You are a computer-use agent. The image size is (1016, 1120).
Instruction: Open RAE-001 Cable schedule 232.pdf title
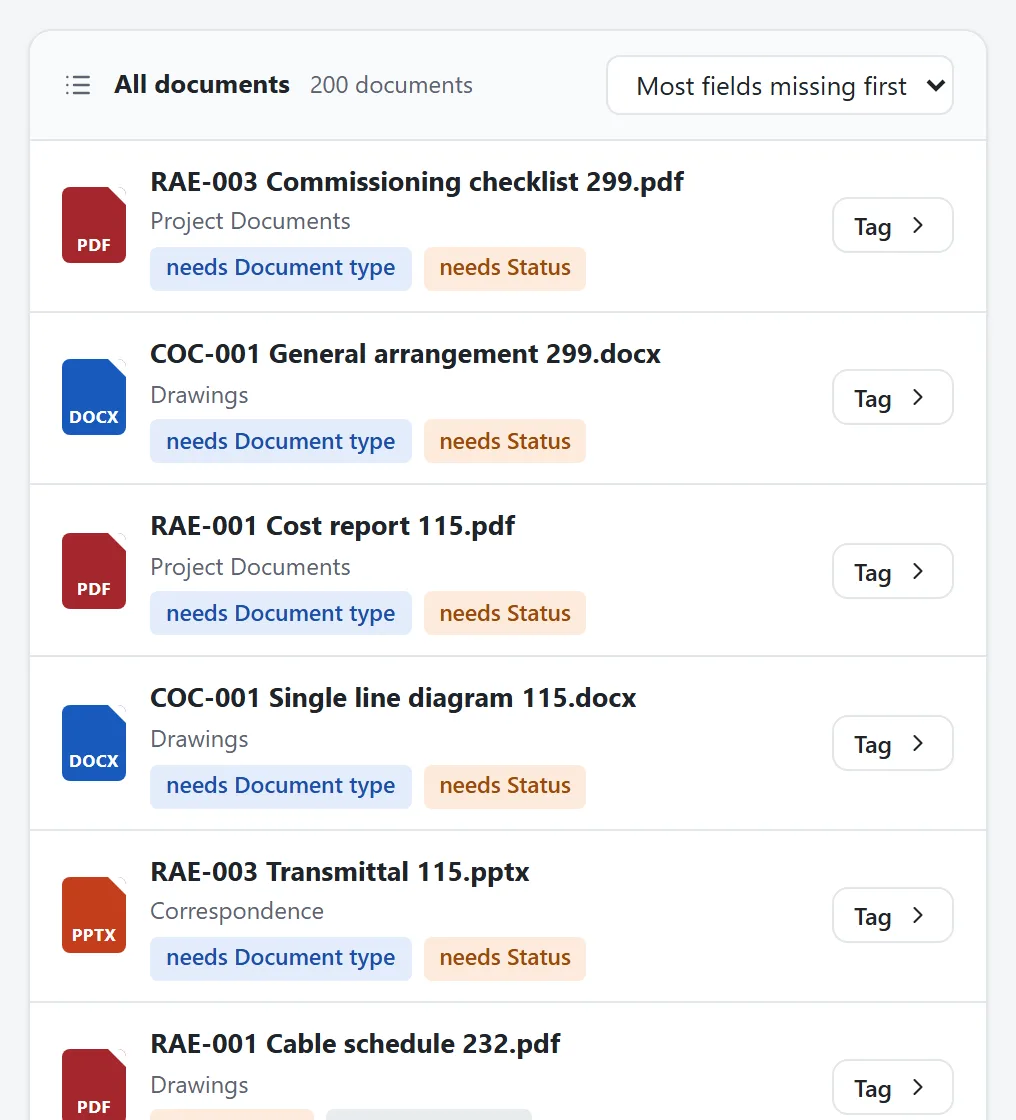click(355, 1044)
